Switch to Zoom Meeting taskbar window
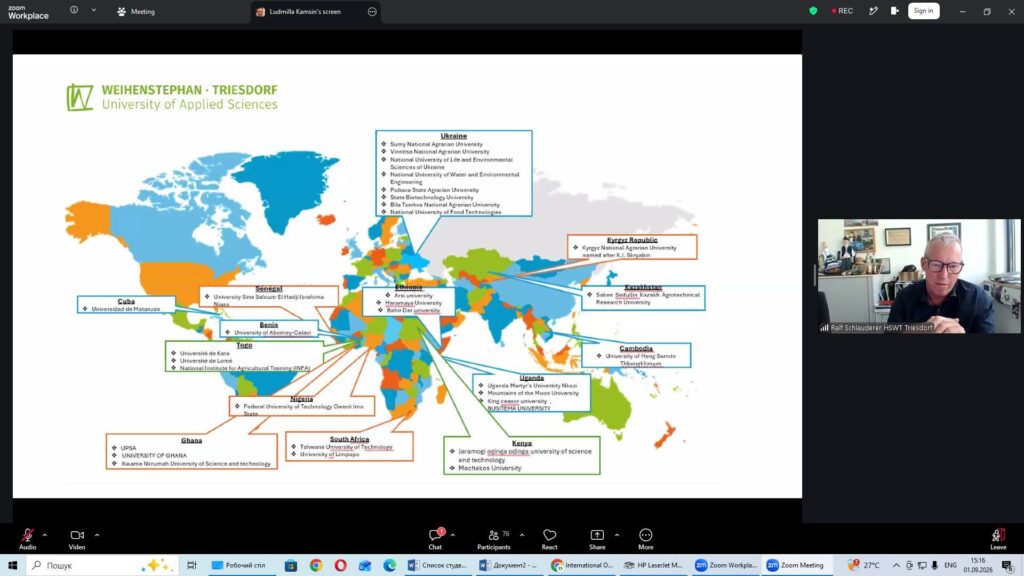The width and height of the screenshot is (1024, 576). coord(795,566)
